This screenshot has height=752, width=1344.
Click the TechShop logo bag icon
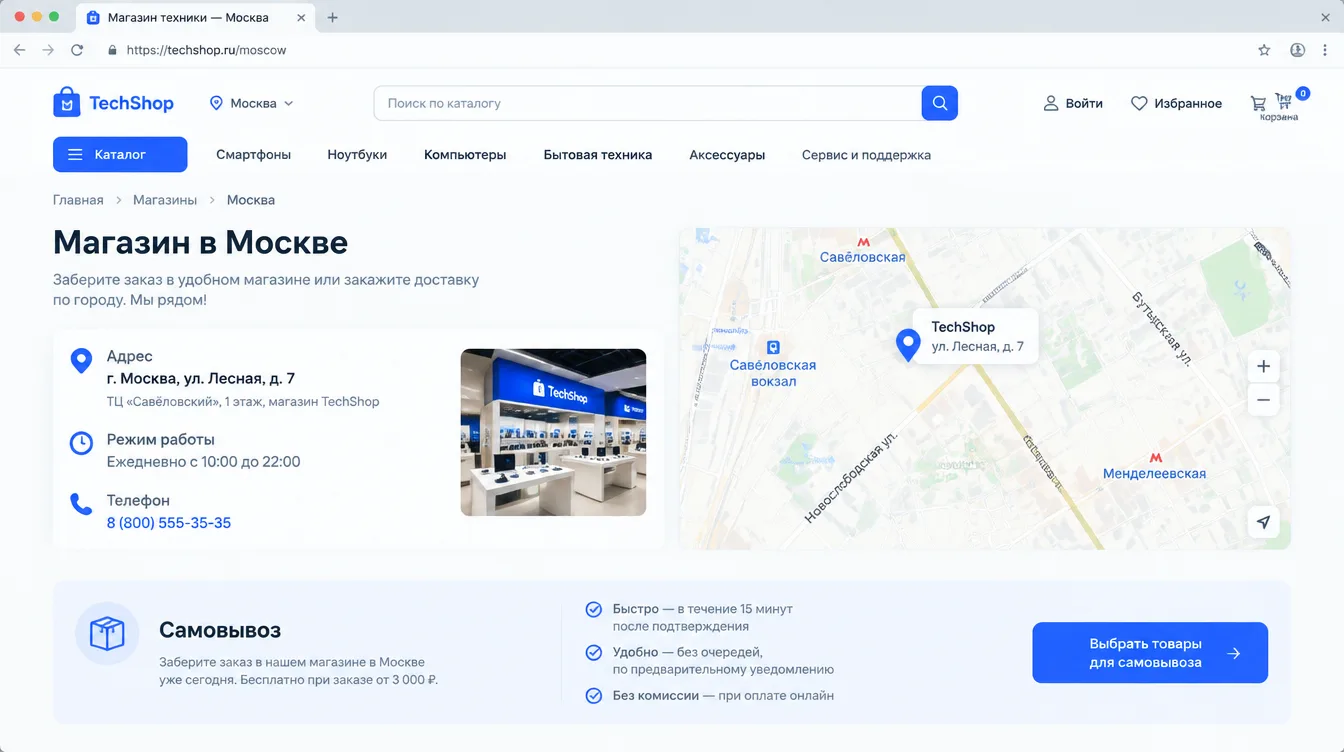(x=66, y=102)
